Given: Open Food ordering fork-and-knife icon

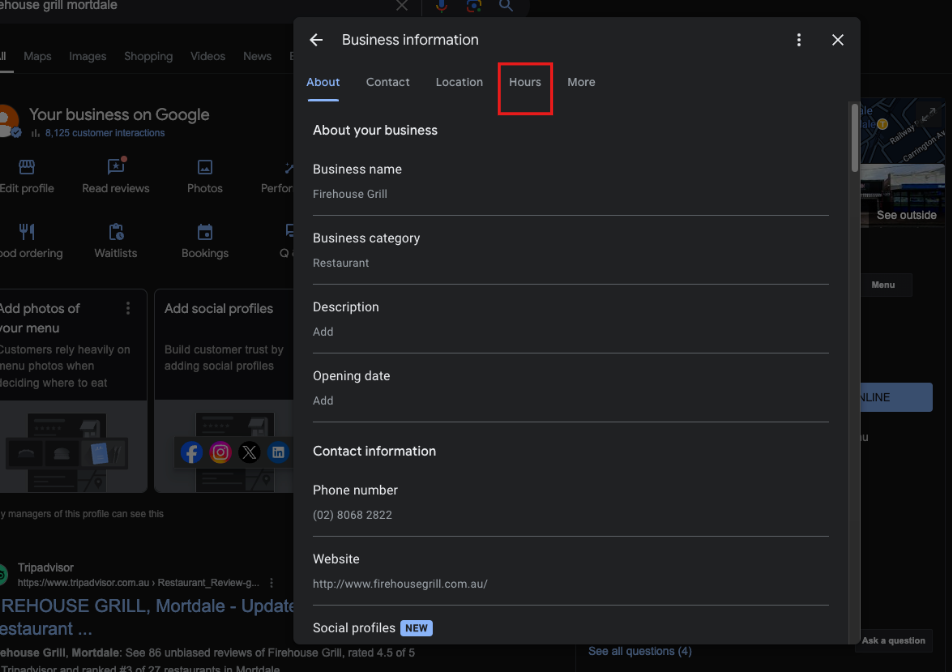Looking at the screenshot, I should (27, 231).
